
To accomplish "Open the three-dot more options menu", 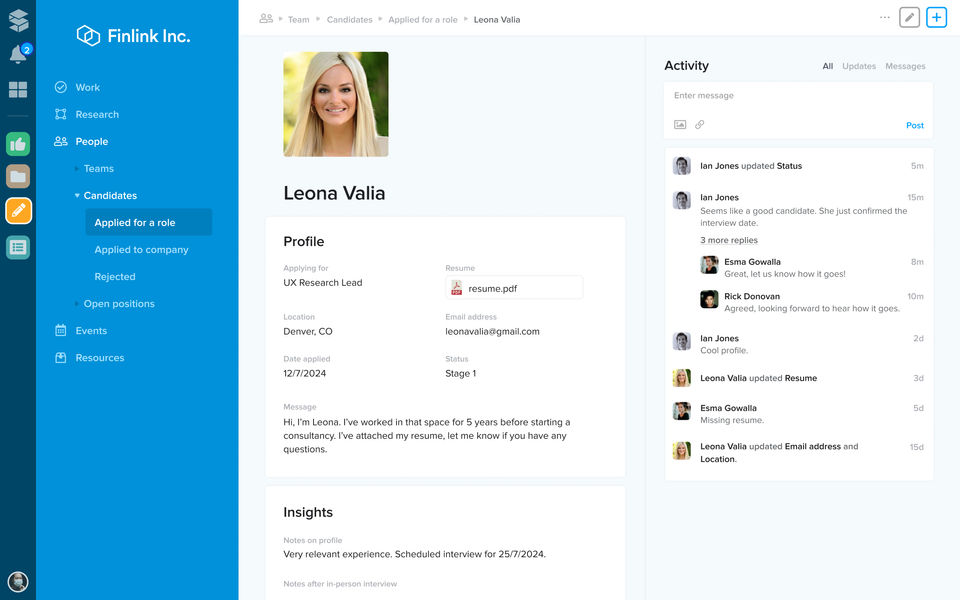I will [885, 17].
